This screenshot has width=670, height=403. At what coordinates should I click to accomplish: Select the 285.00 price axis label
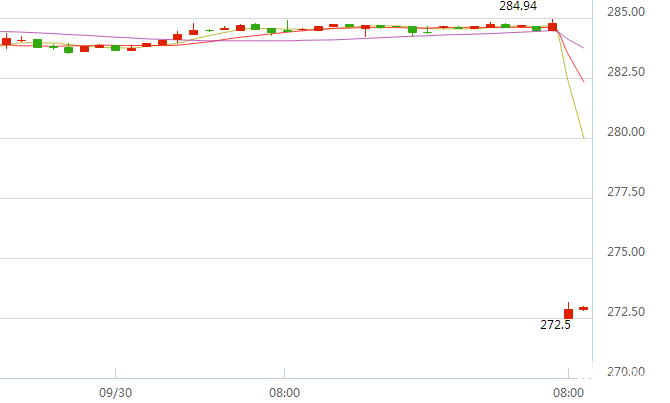click(626, 12)
